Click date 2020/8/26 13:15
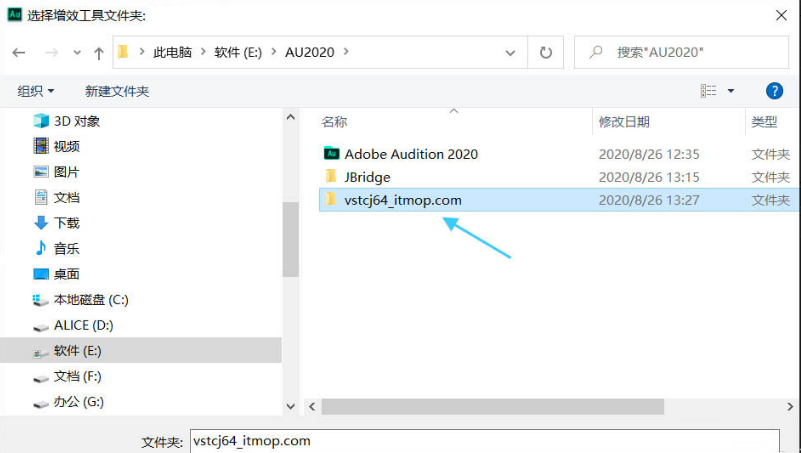Screen dimensions: 801x453 pyautogui.click(x=649, y=177)
